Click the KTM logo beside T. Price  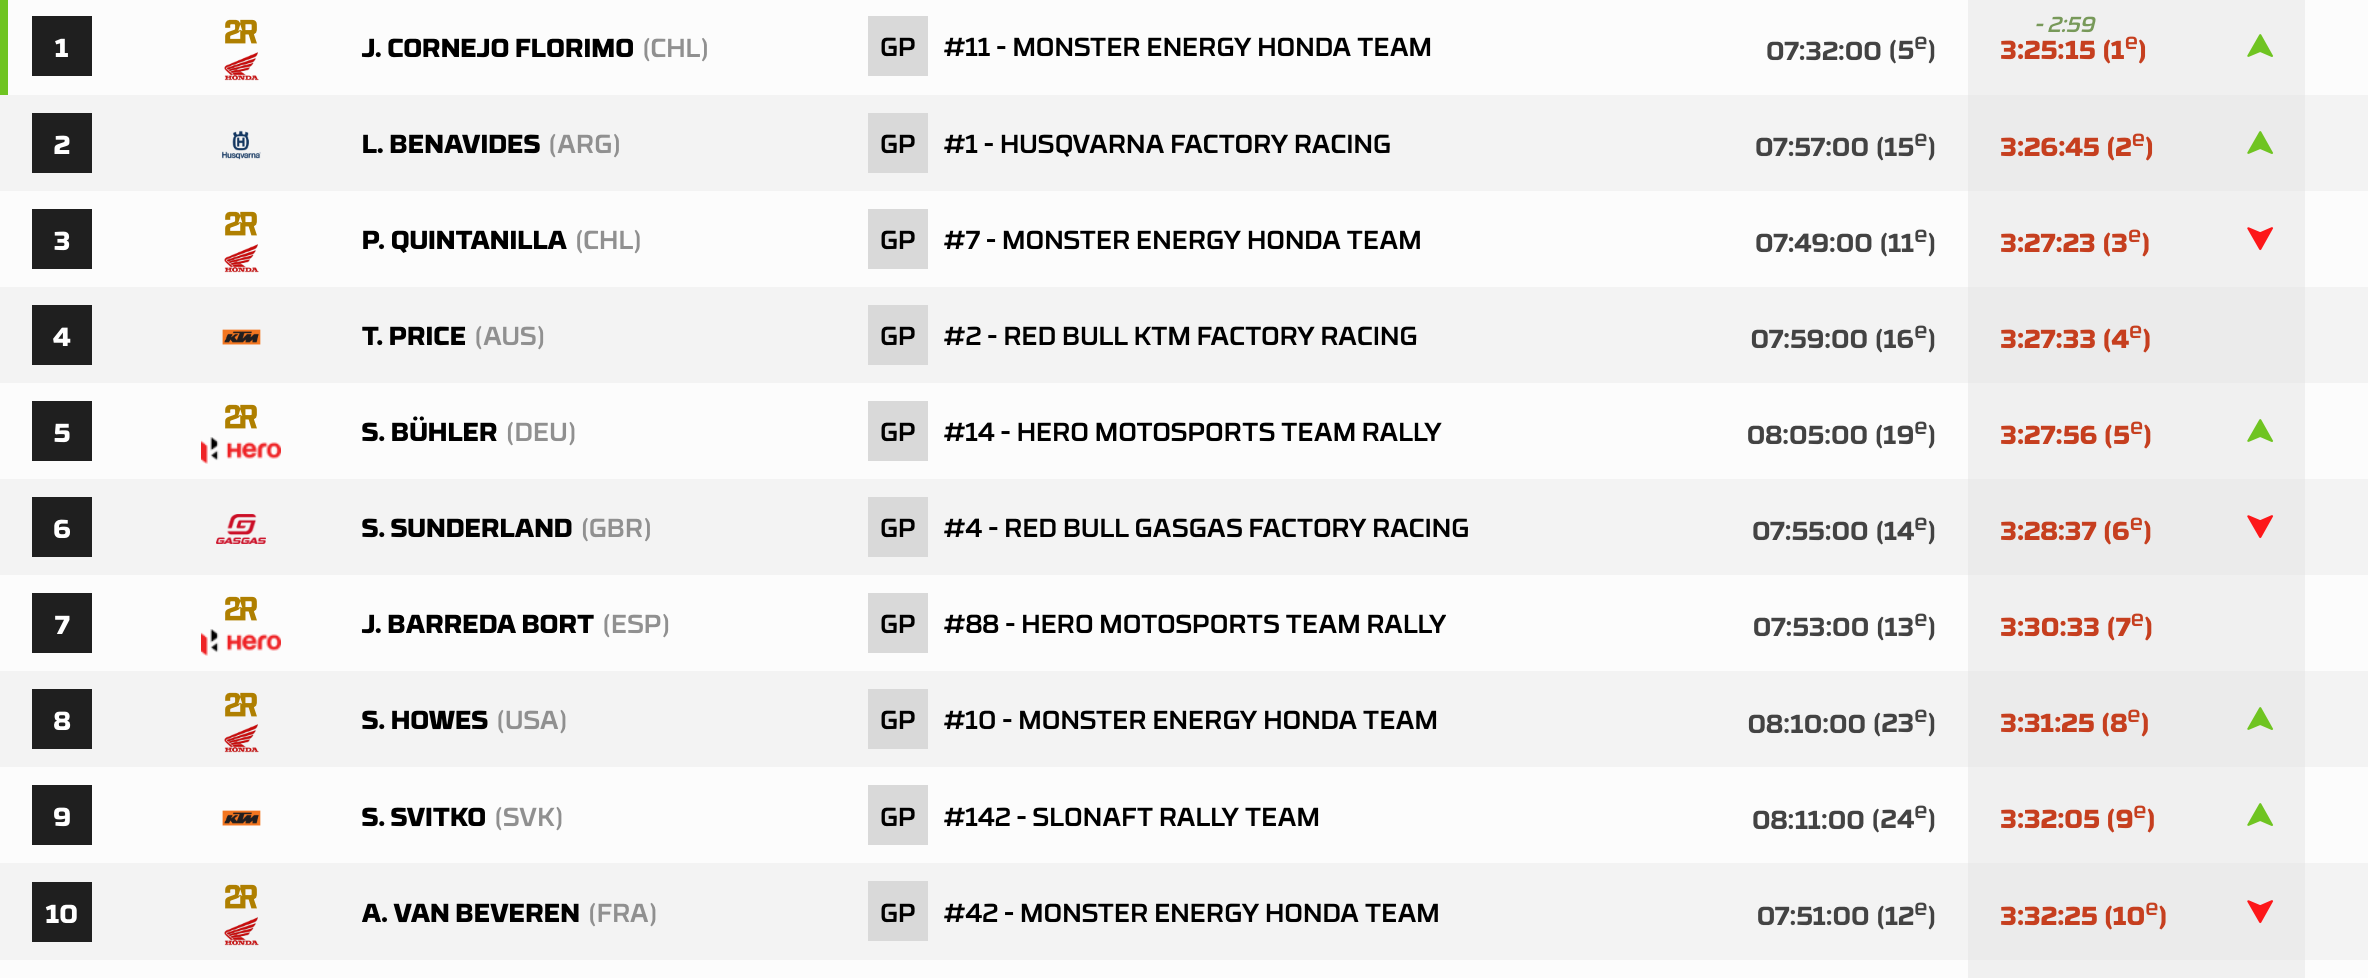point(241,338)
